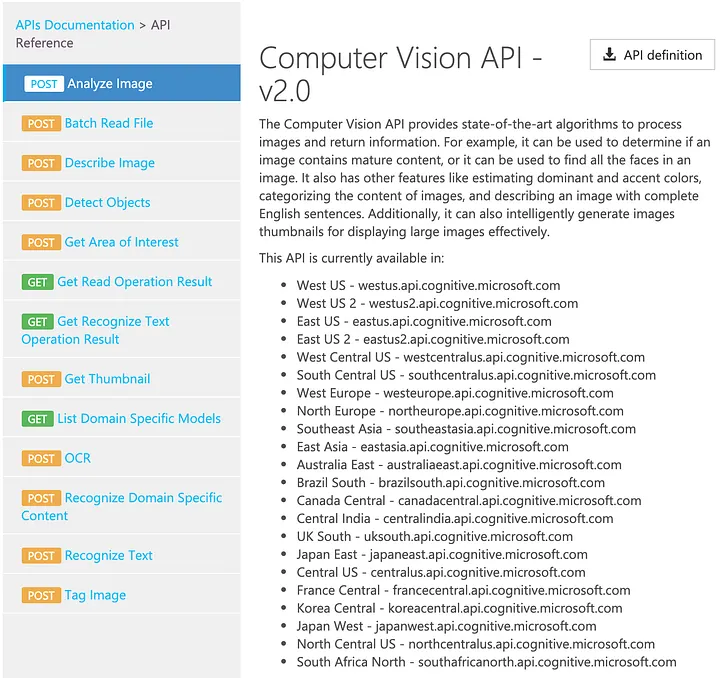
Task: Click the GET badge beside Get Read Operation Result
Action: [x=37, y=282]
